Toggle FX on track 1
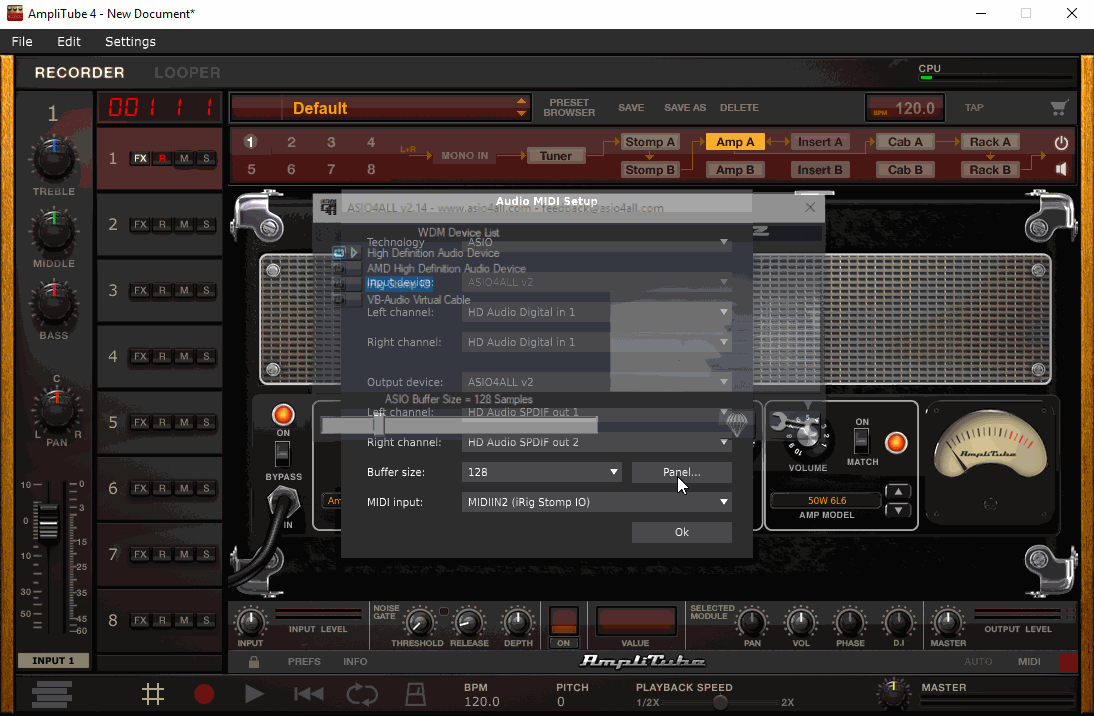Screen dimensions: 1094x716 pos(140,159)
